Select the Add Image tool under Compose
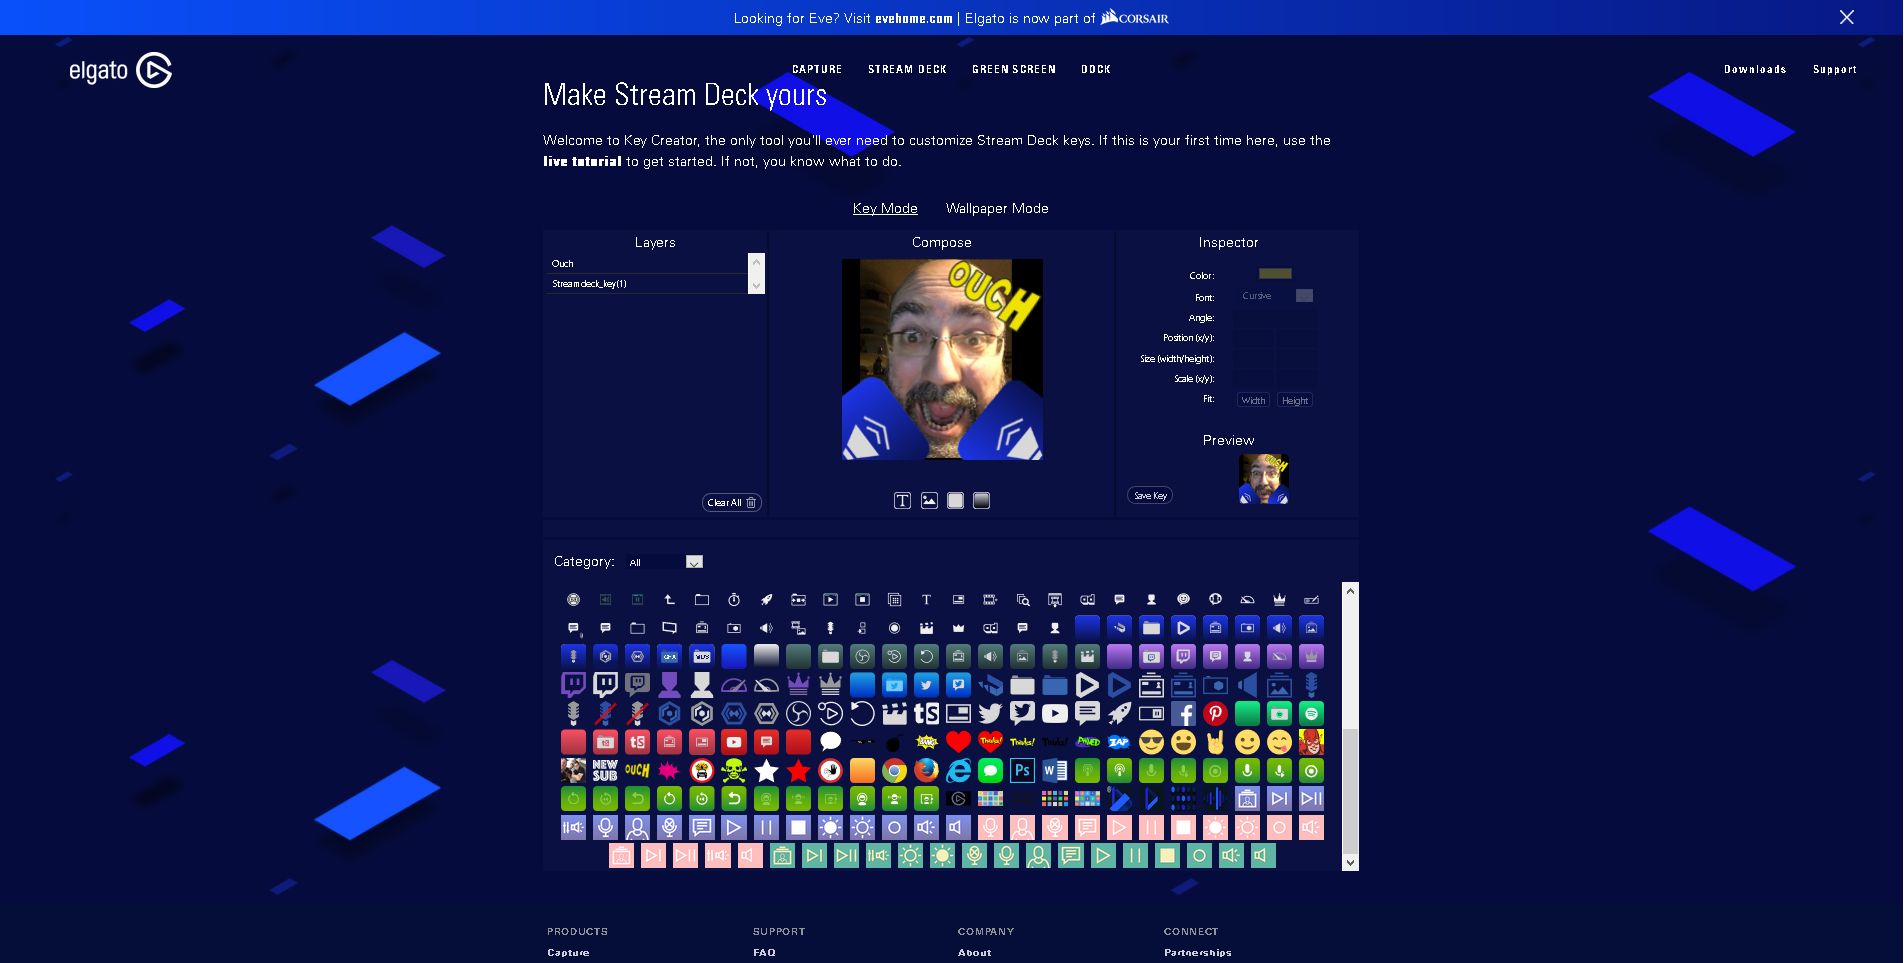This screenshot has width=1904, height=963. pos(929,501)
